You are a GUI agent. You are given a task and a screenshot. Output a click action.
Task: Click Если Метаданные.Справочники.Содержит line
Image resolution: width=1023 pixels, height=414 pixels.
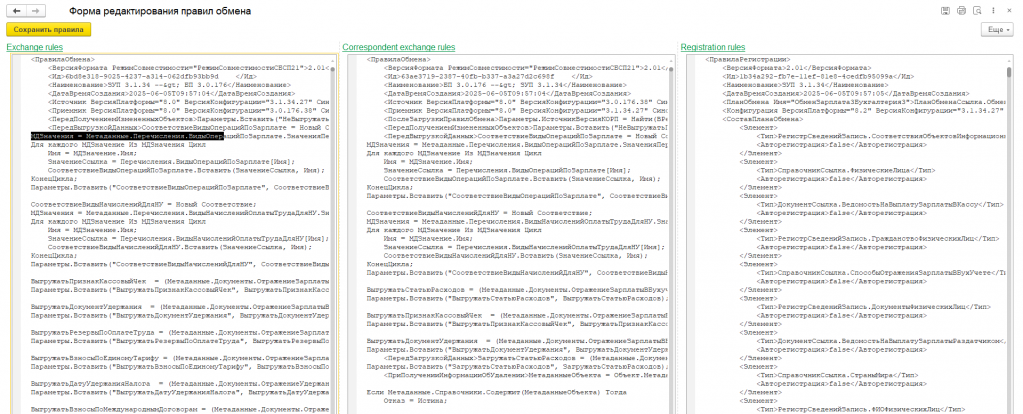[x=496, y=392]
